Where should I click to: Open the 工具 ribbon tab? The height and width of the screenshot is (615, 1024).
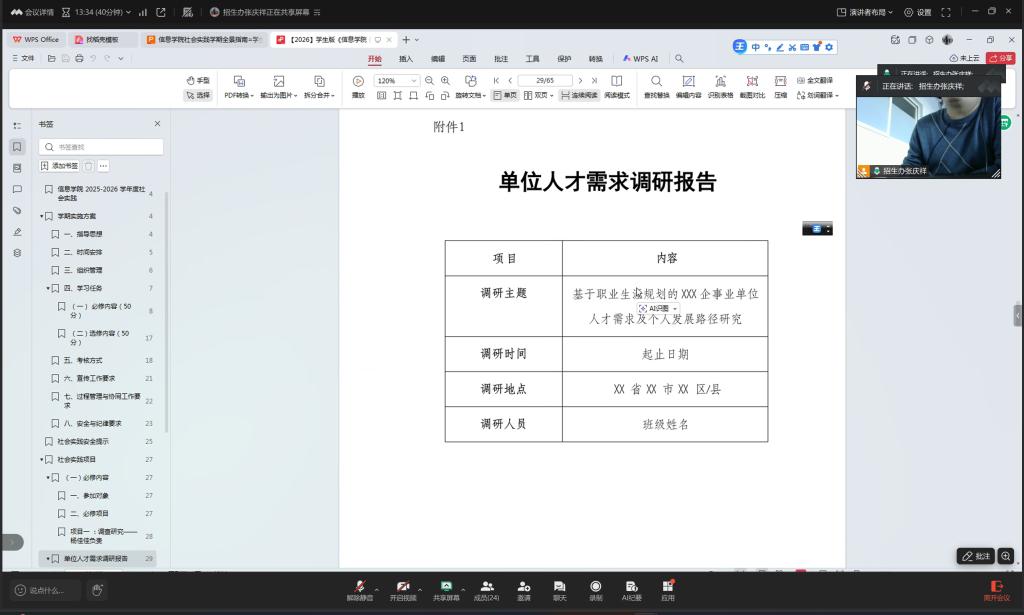(x=532, y=59)
